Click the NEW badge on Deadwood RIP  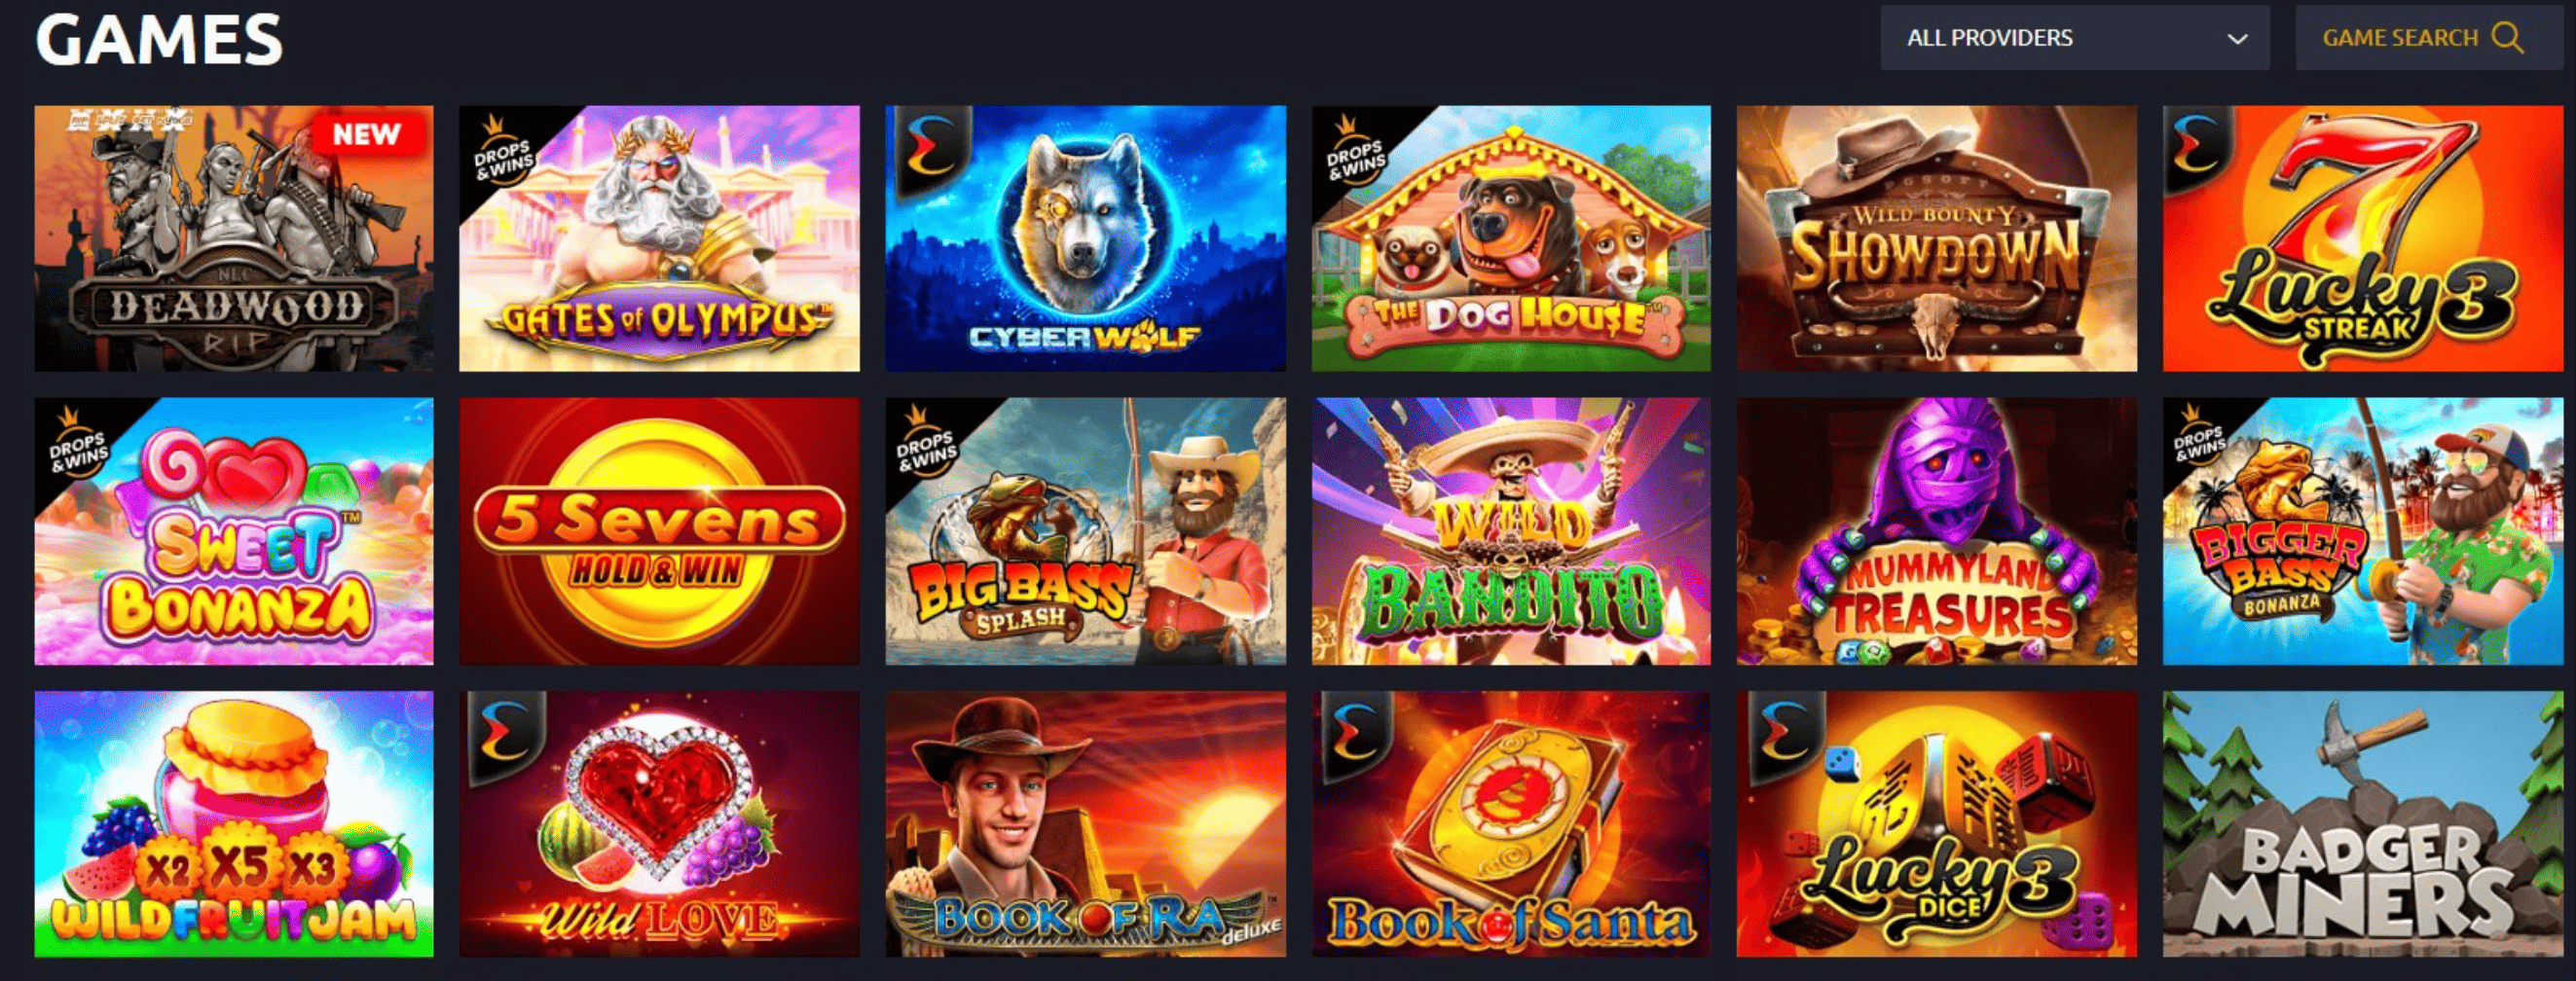pyautogui.click(x=366, y=134)
